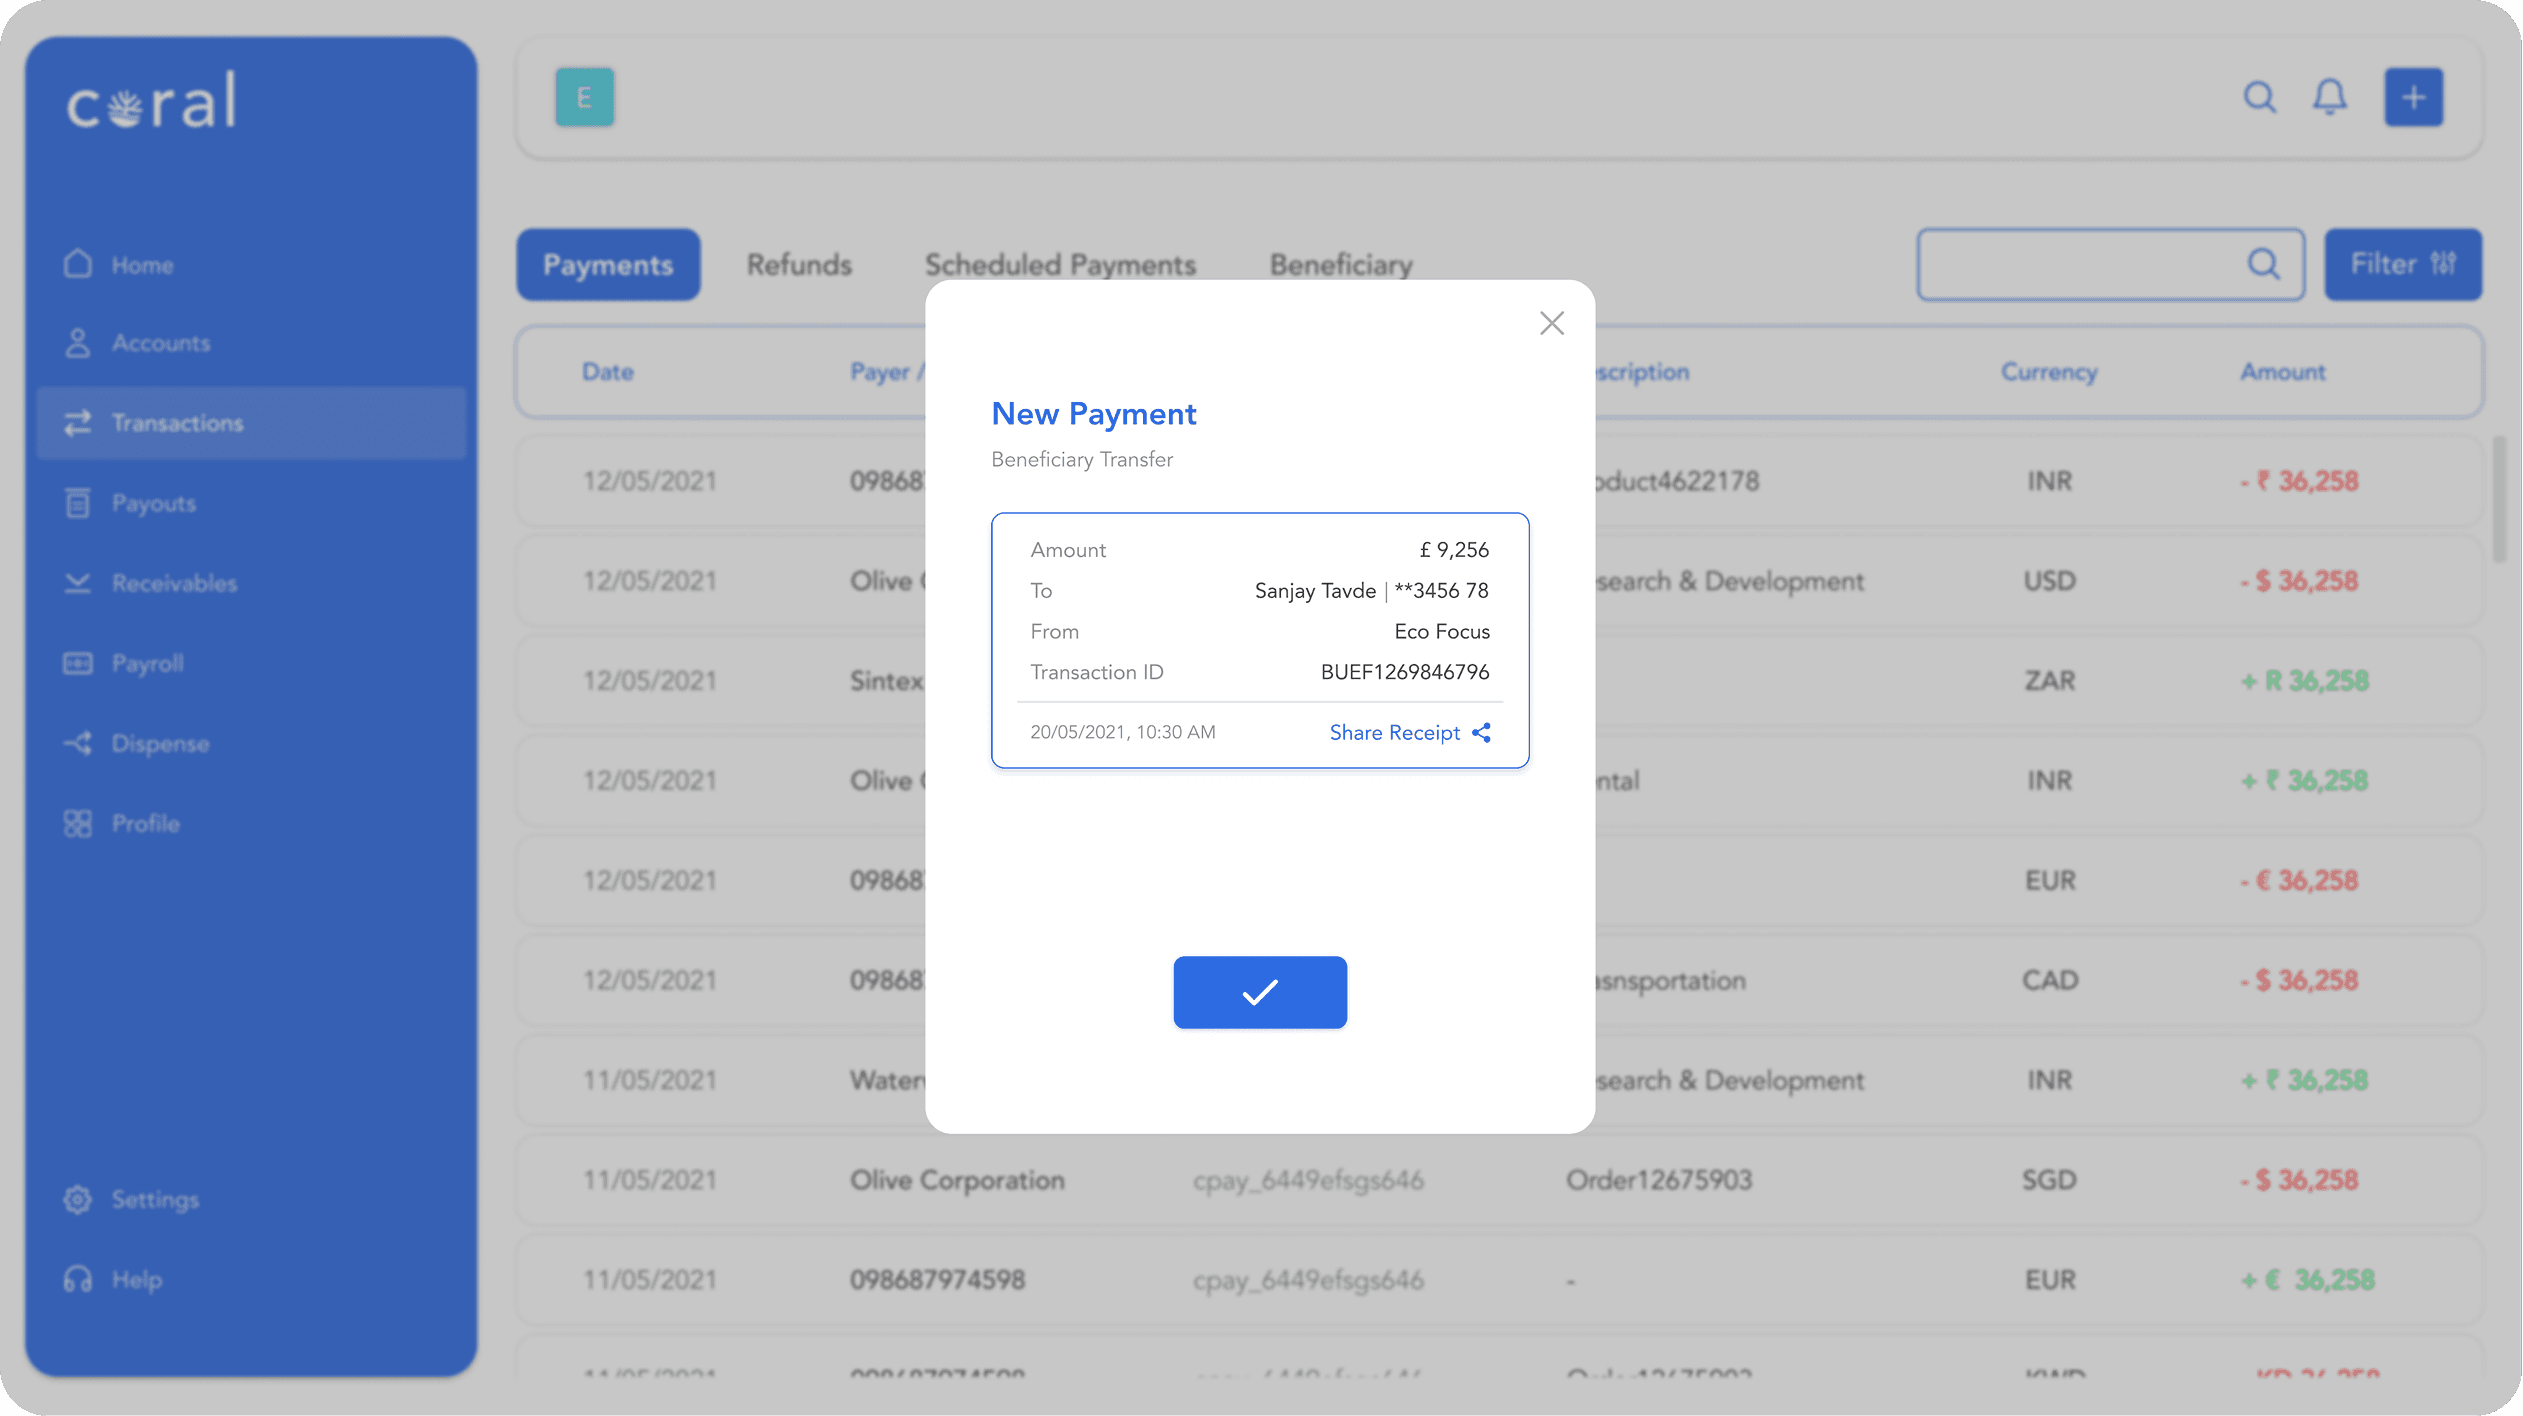The image size is (2523, 1416).
Task: Open the teal E profile avatar
Action: [584, 97]
